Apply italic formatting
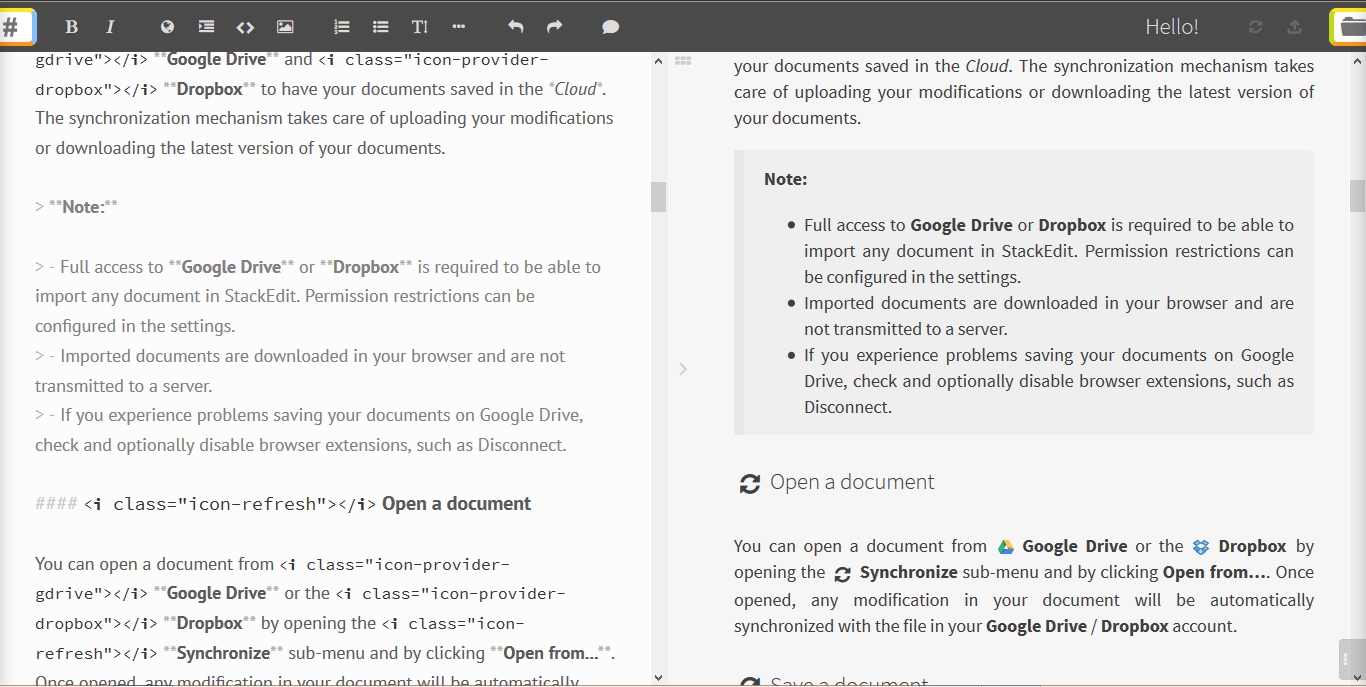Image resolution: width=1366 pixels, height=687 pixels. coord(110,27)
